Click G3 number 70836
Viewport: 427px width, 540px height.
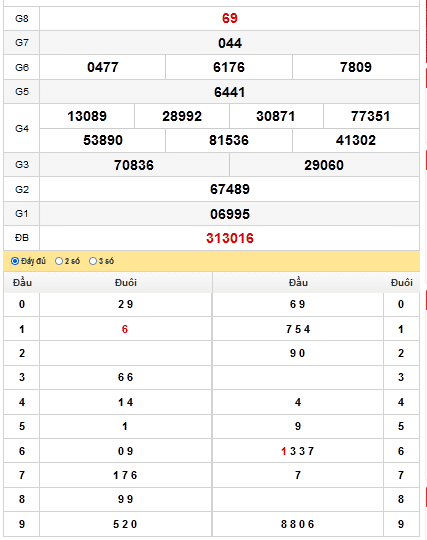pos(134,165)
